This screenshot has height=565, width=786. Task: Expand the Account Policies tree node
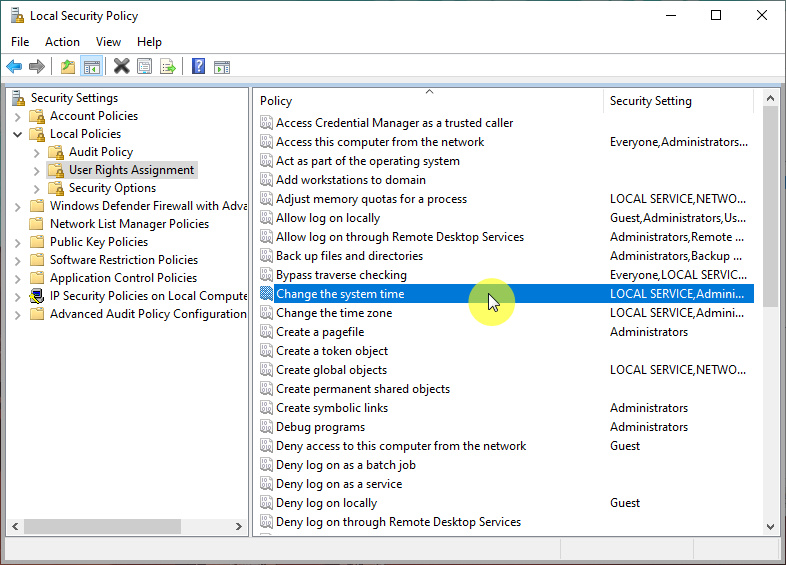point(18,116)
